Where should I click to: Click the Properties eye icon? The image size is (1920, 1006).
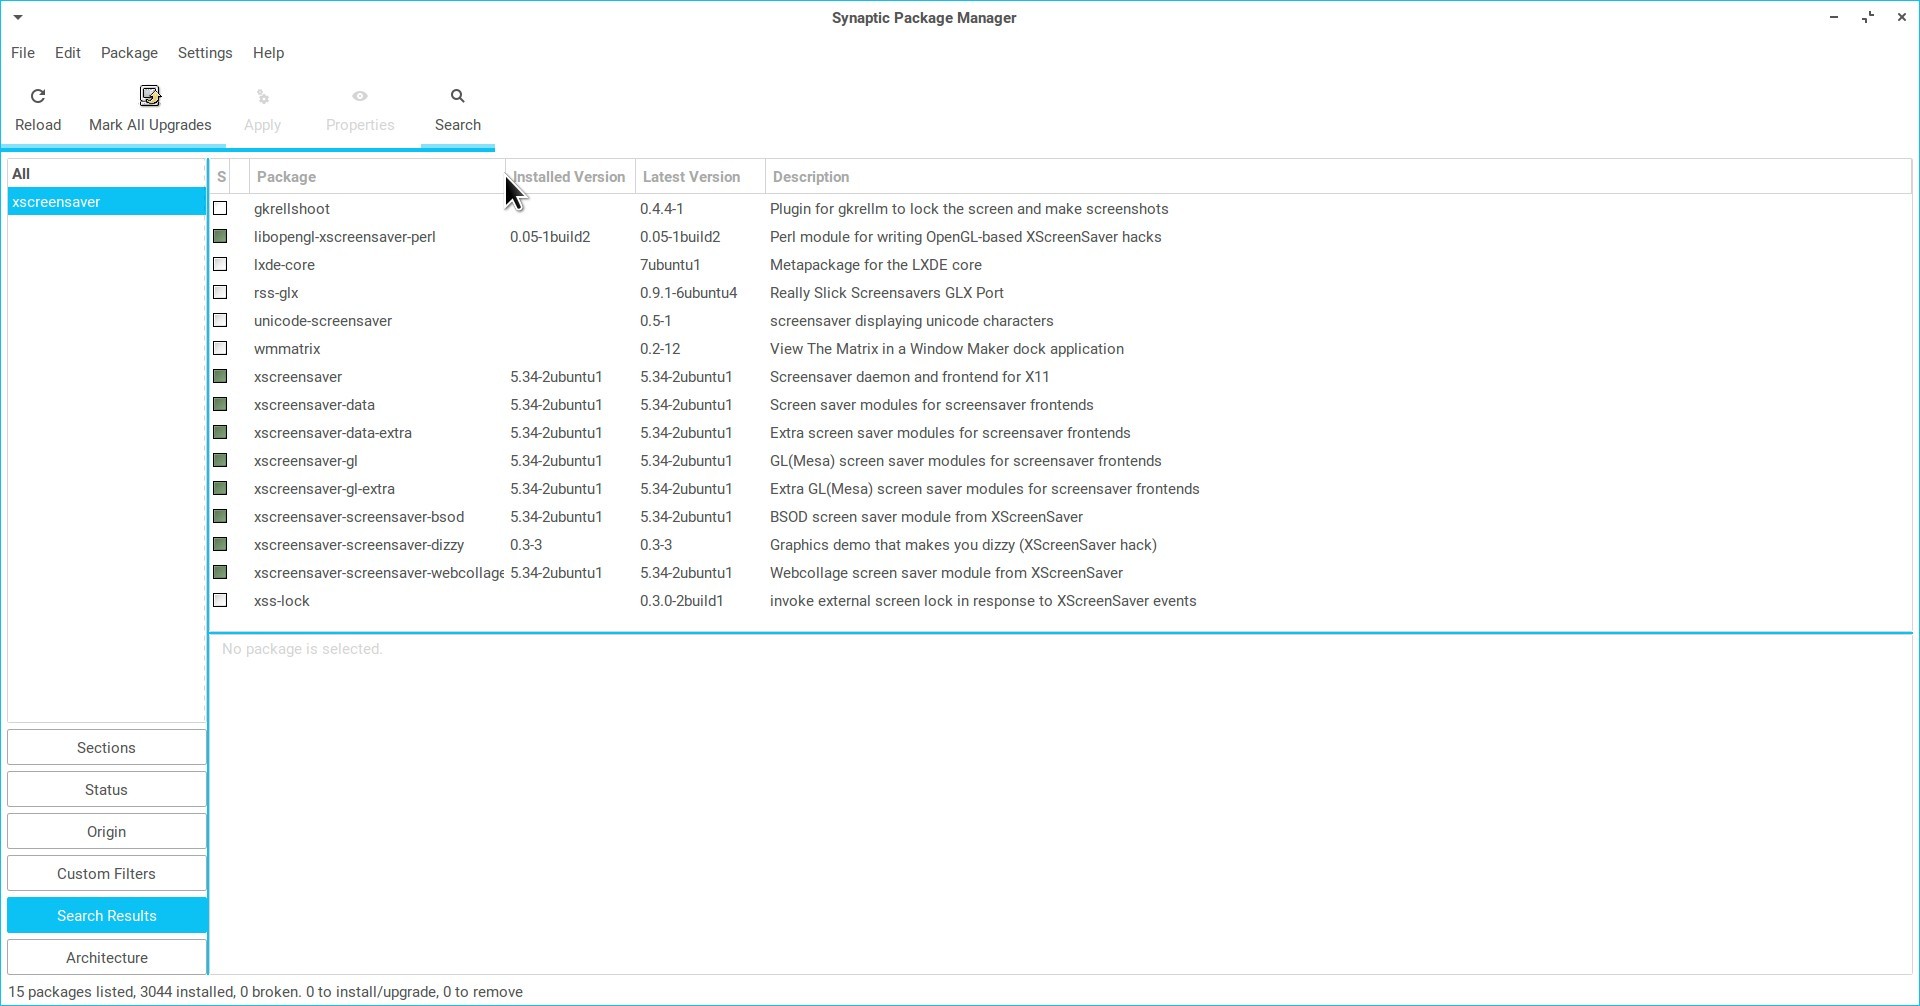click(360, 97)
